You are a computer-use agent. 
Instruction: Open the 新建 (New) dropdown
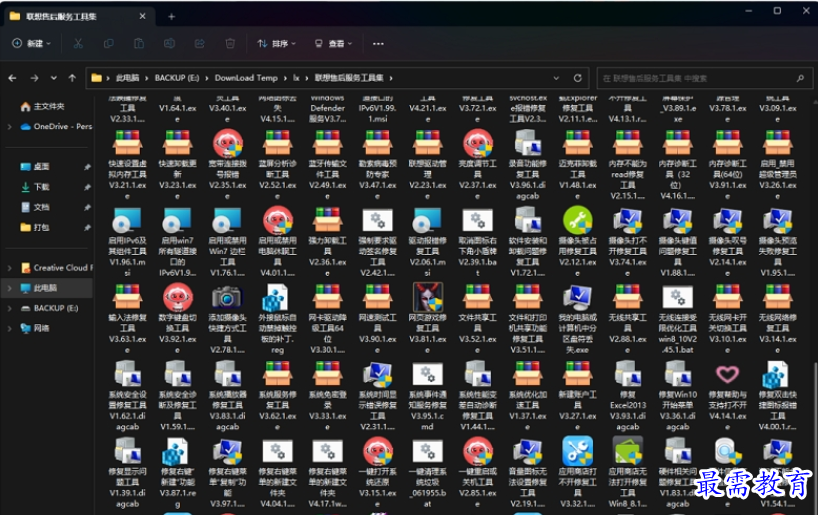(31, 43)
